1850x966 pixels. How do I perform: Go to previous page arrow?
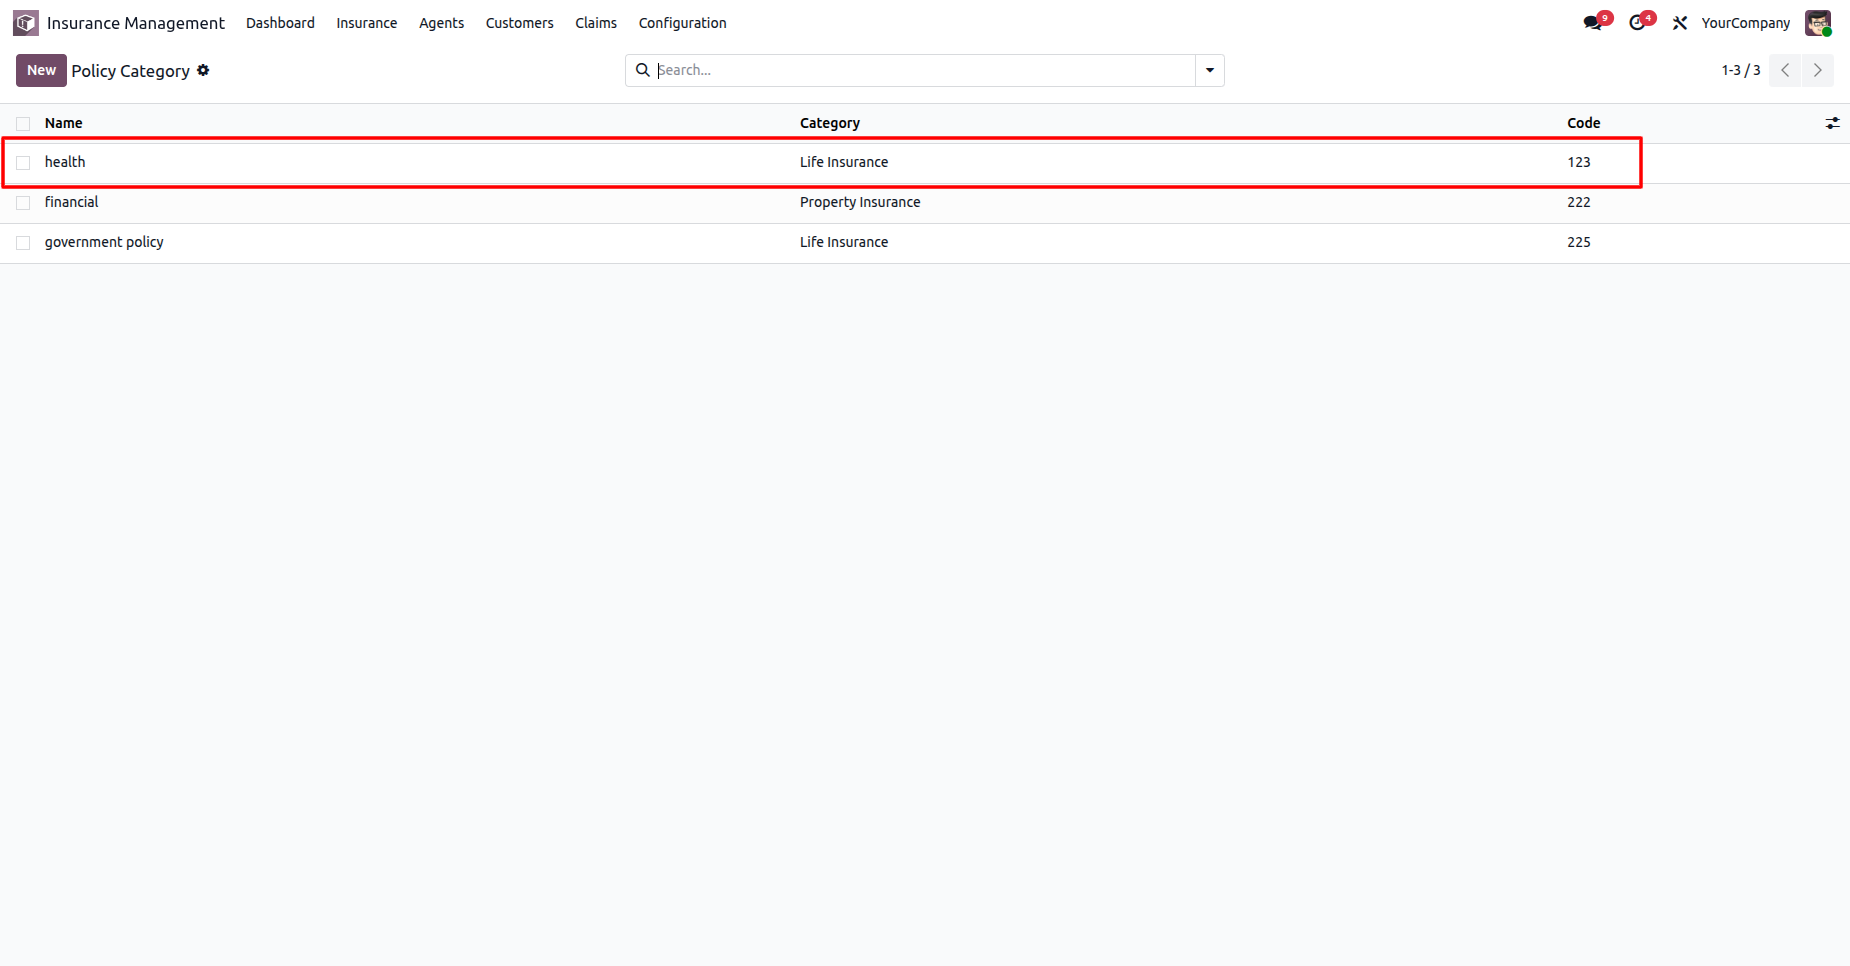(1785, 70)
